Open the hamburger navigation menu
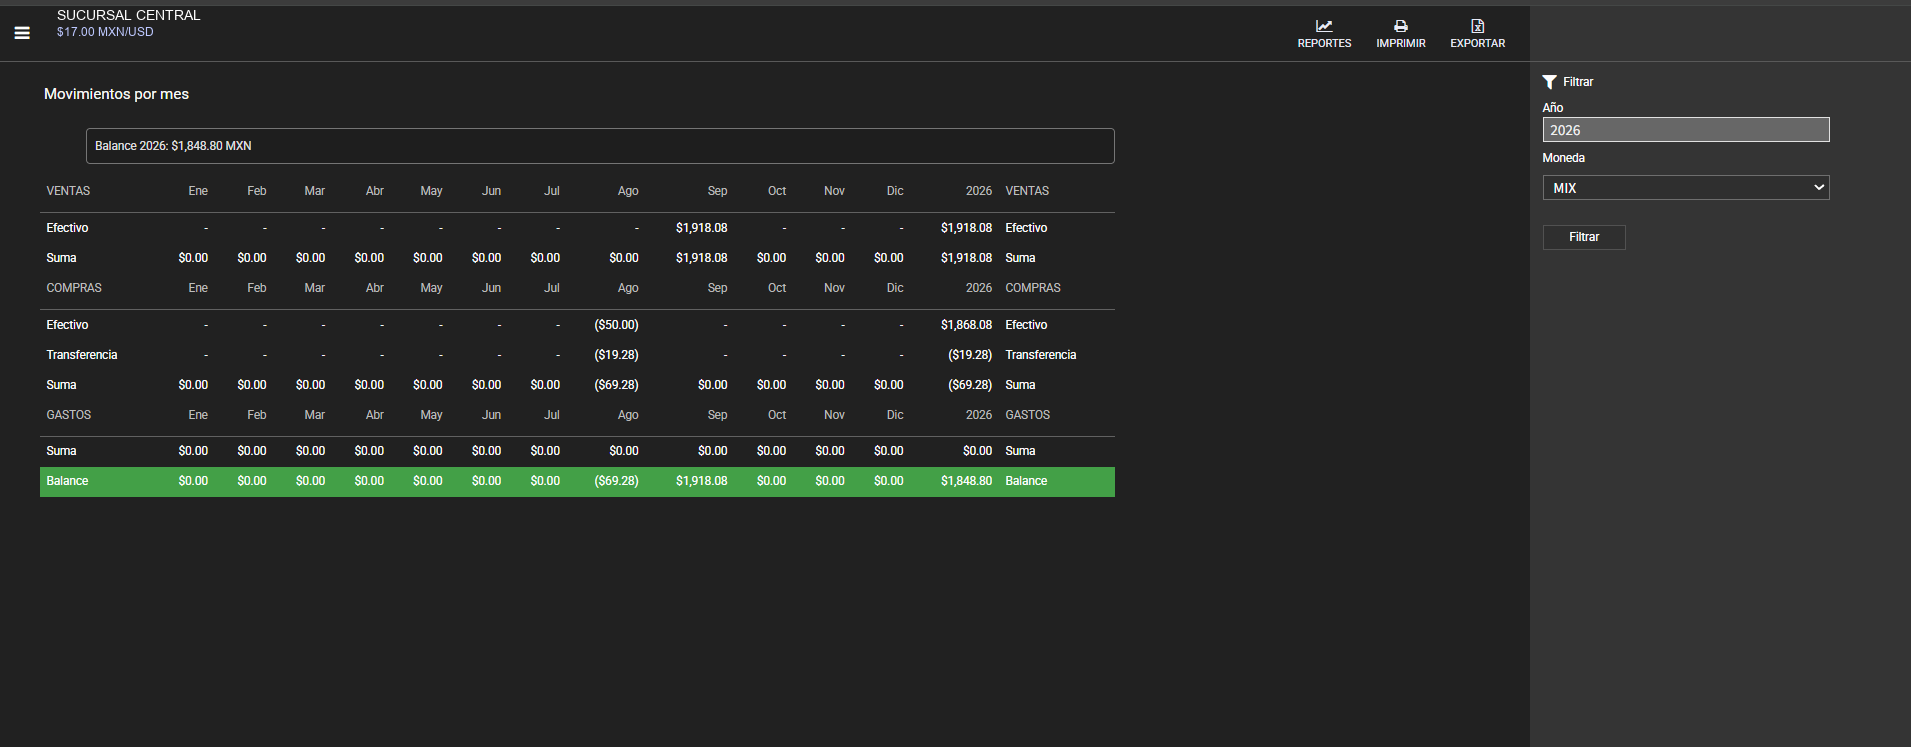The image size is (1911, 747). coord(22,33)
